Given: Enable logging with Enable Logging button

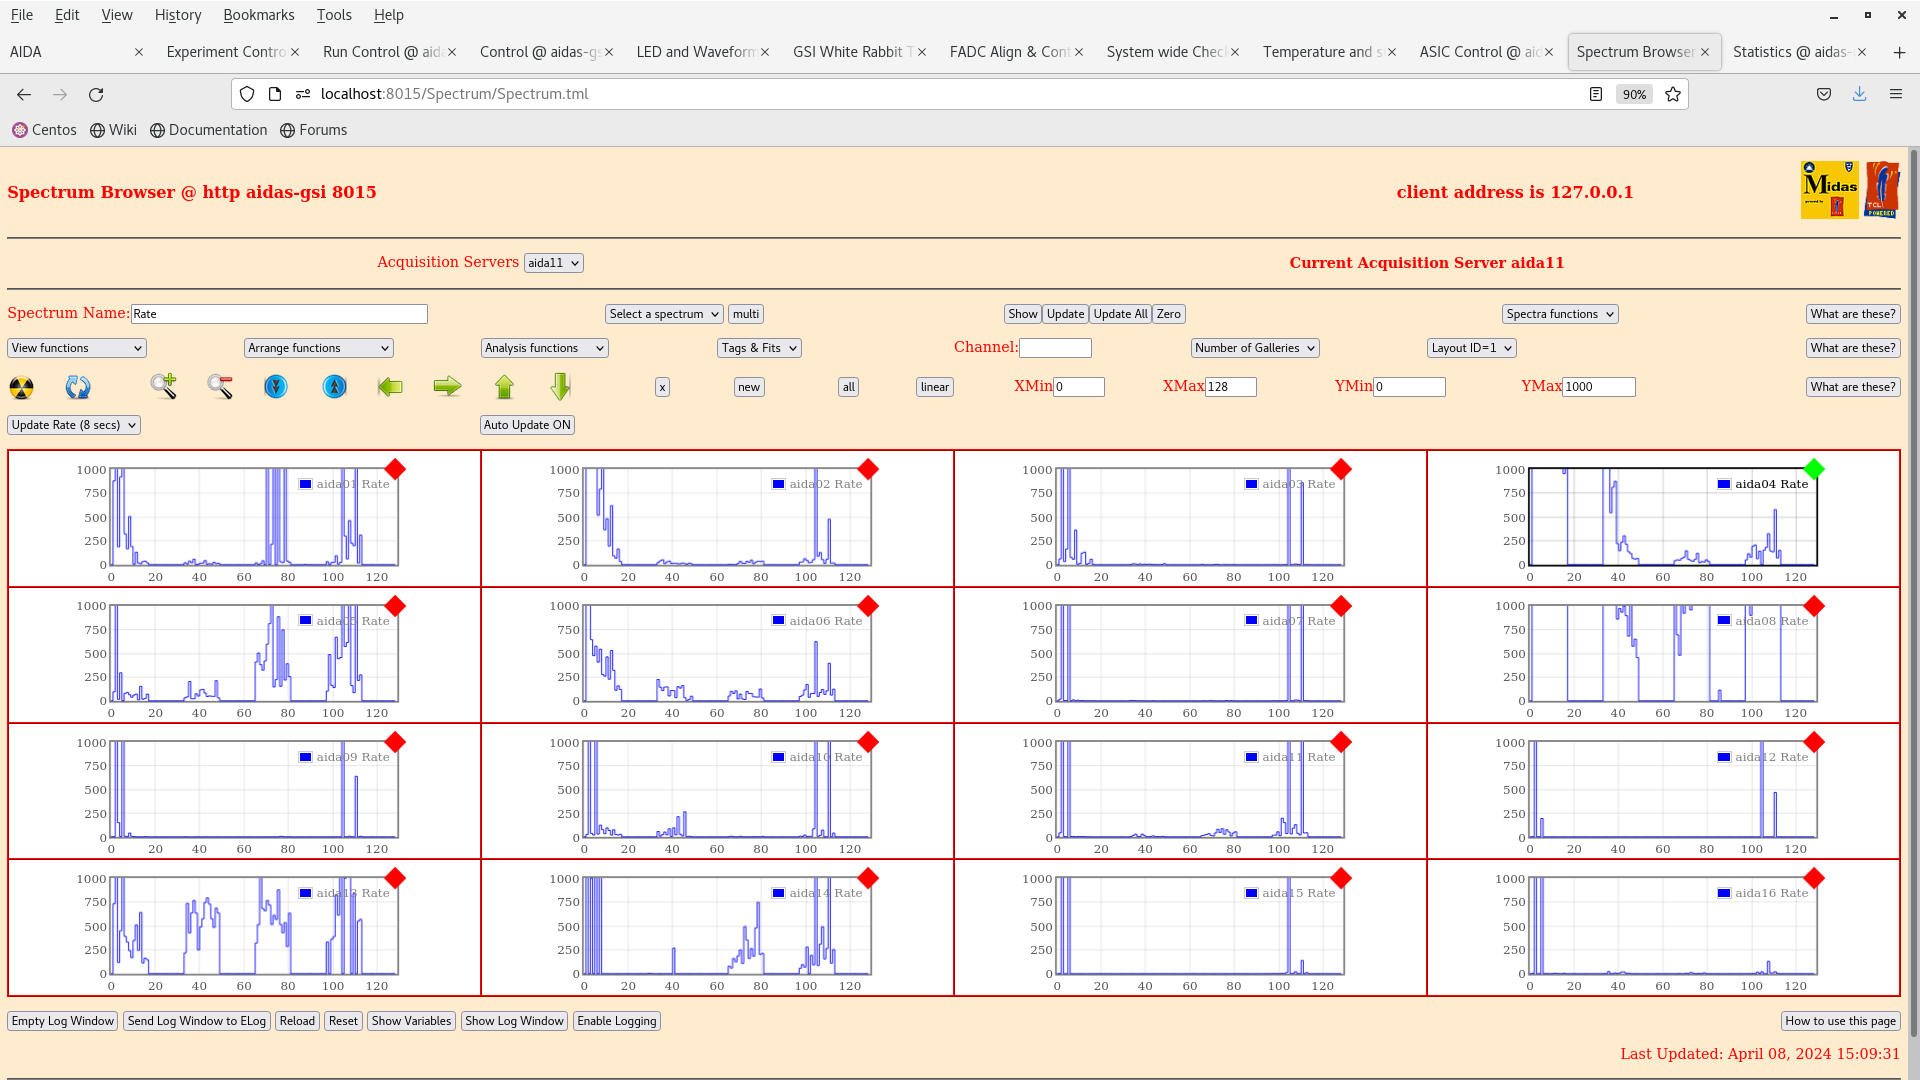Looking at the screenshot, I should [617, 1021].
